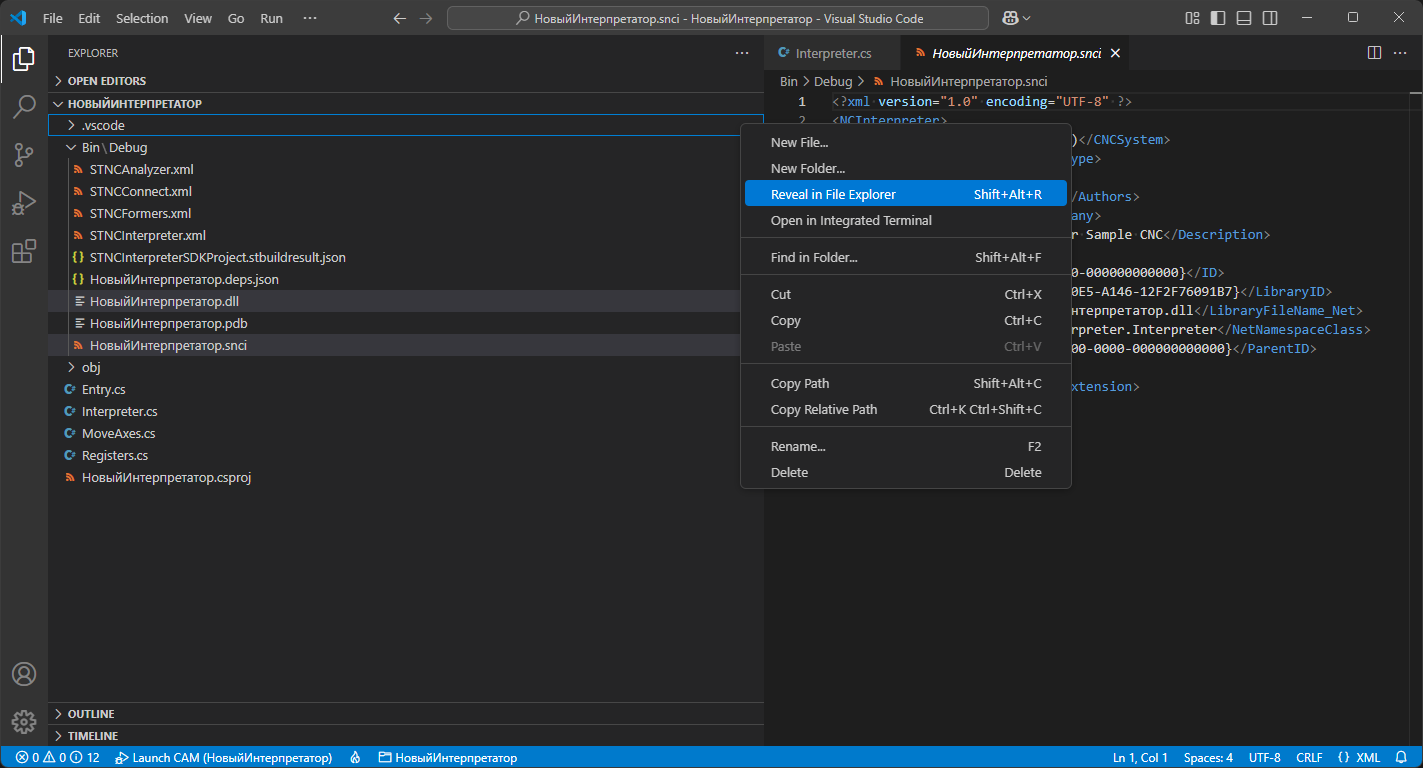Click the Debug breadcrumb segment

[x=833, y=82]
